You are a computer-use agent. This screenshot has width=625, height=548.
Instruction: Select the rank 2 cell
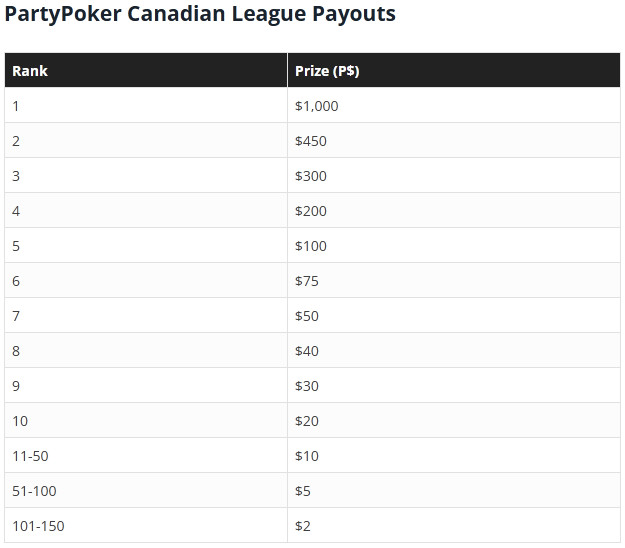pyautogui.click(x=146, y=141)
